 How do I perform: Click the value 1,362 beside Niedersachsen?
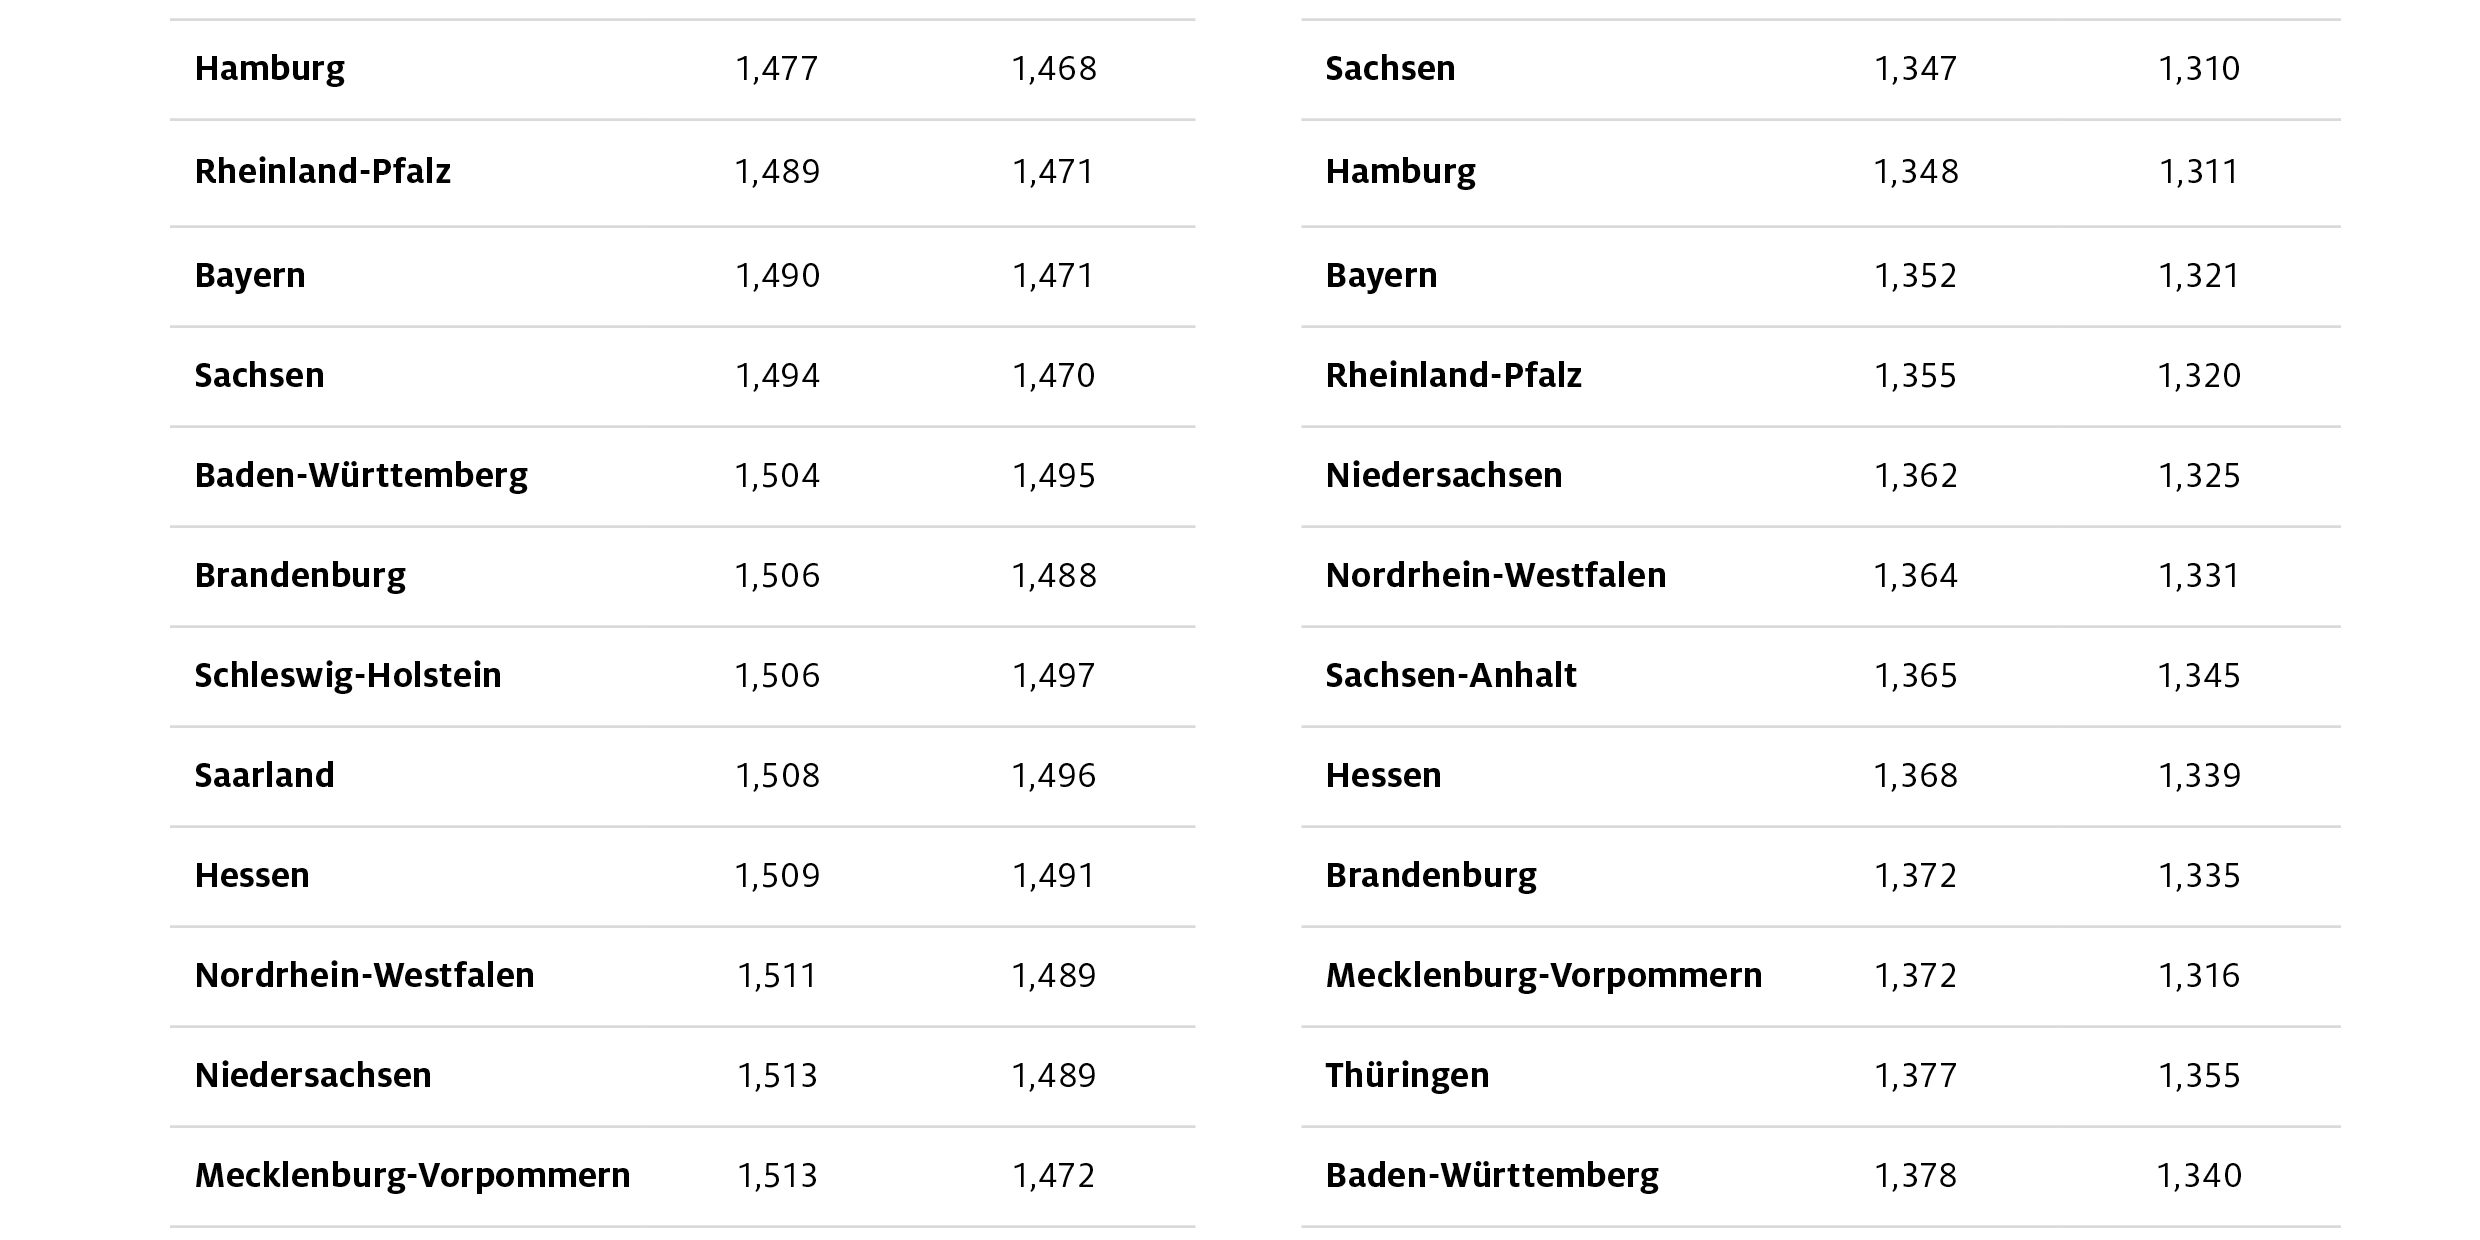click(x=1915, y=476)
